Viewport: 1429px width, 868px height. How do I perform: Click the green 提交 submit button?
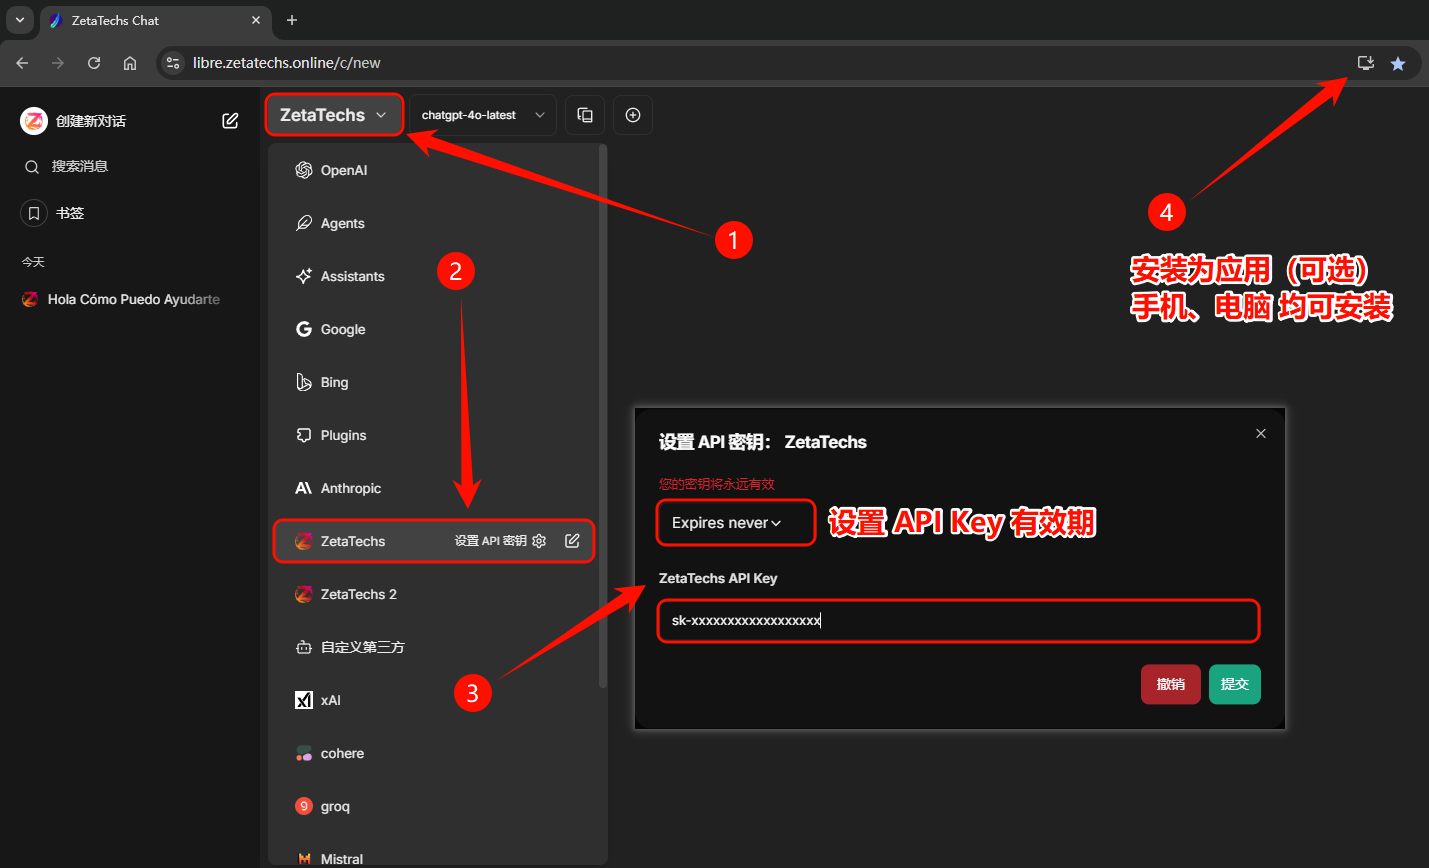1234,684
